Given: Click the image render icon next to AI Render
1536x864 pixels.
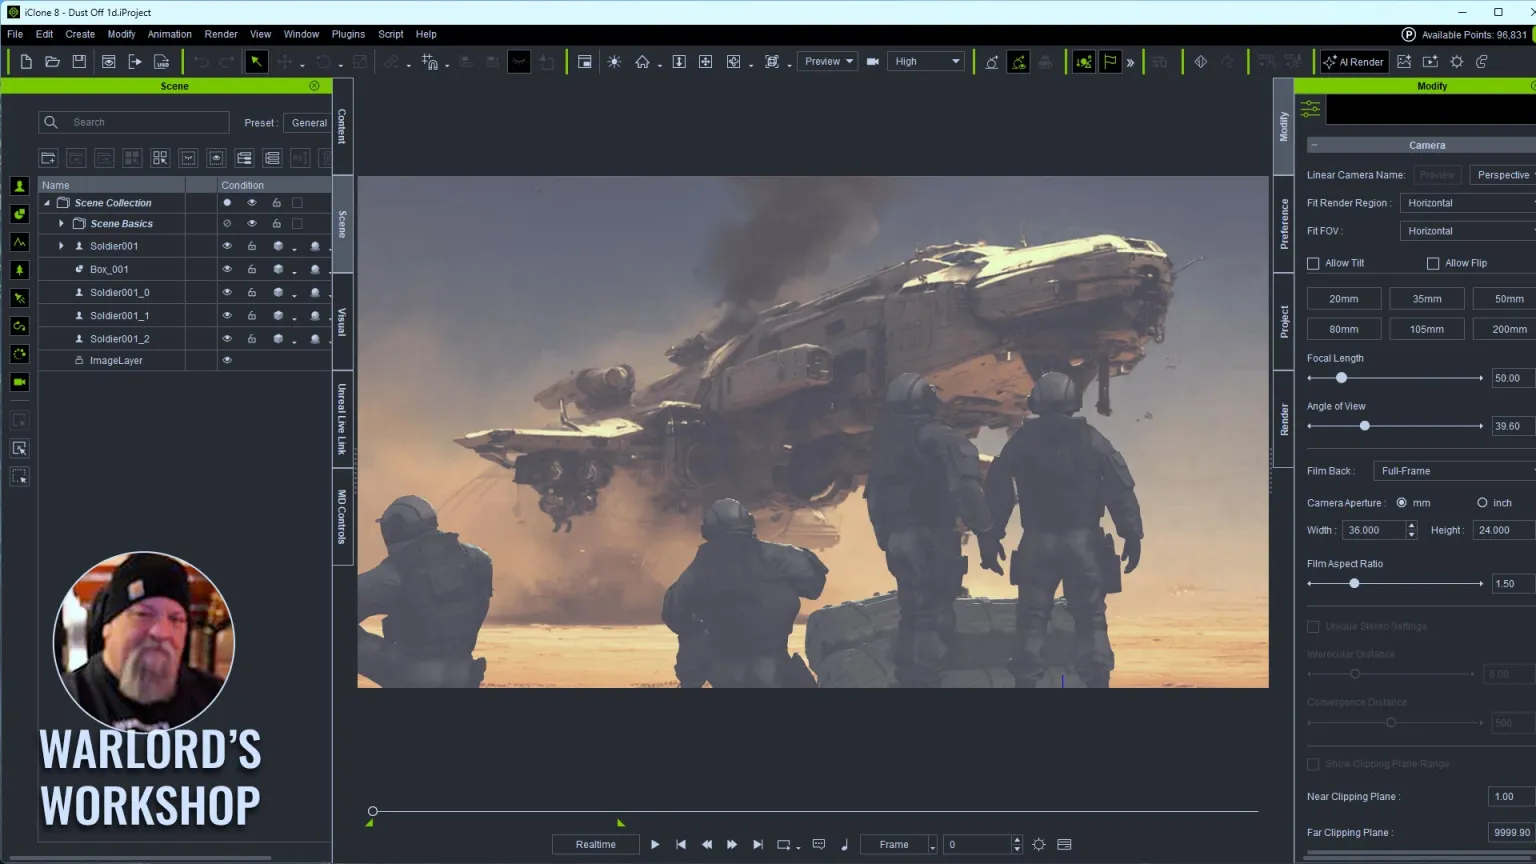Looking at the screenshot, I should (1404, 62).
